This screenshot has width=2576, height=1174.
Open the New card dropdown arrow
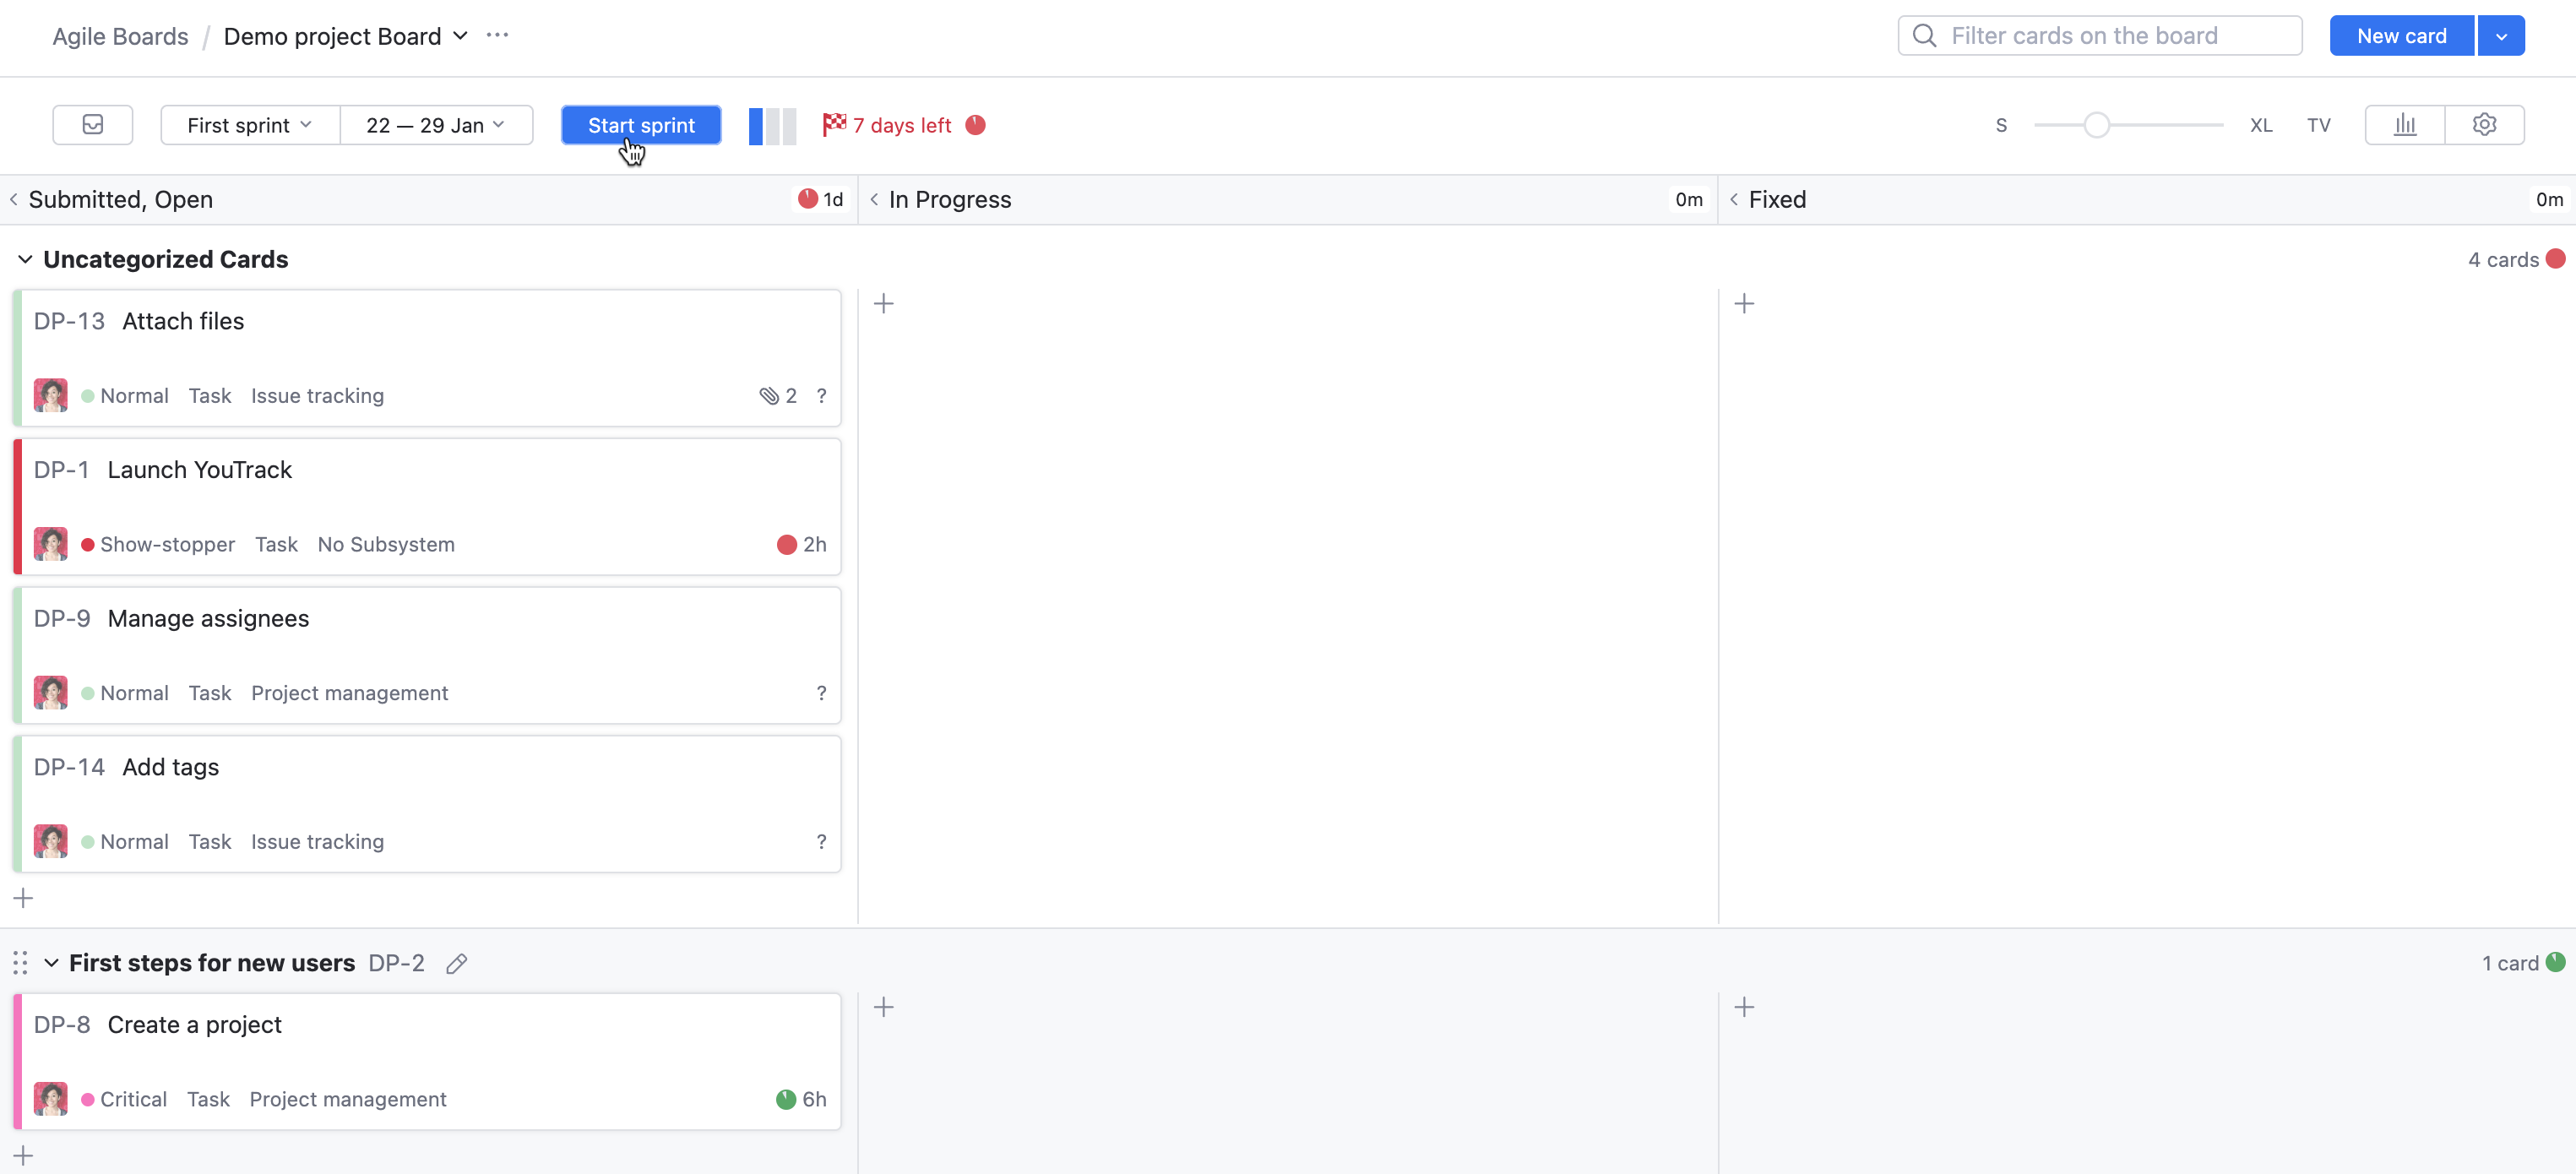(2501, 35)
